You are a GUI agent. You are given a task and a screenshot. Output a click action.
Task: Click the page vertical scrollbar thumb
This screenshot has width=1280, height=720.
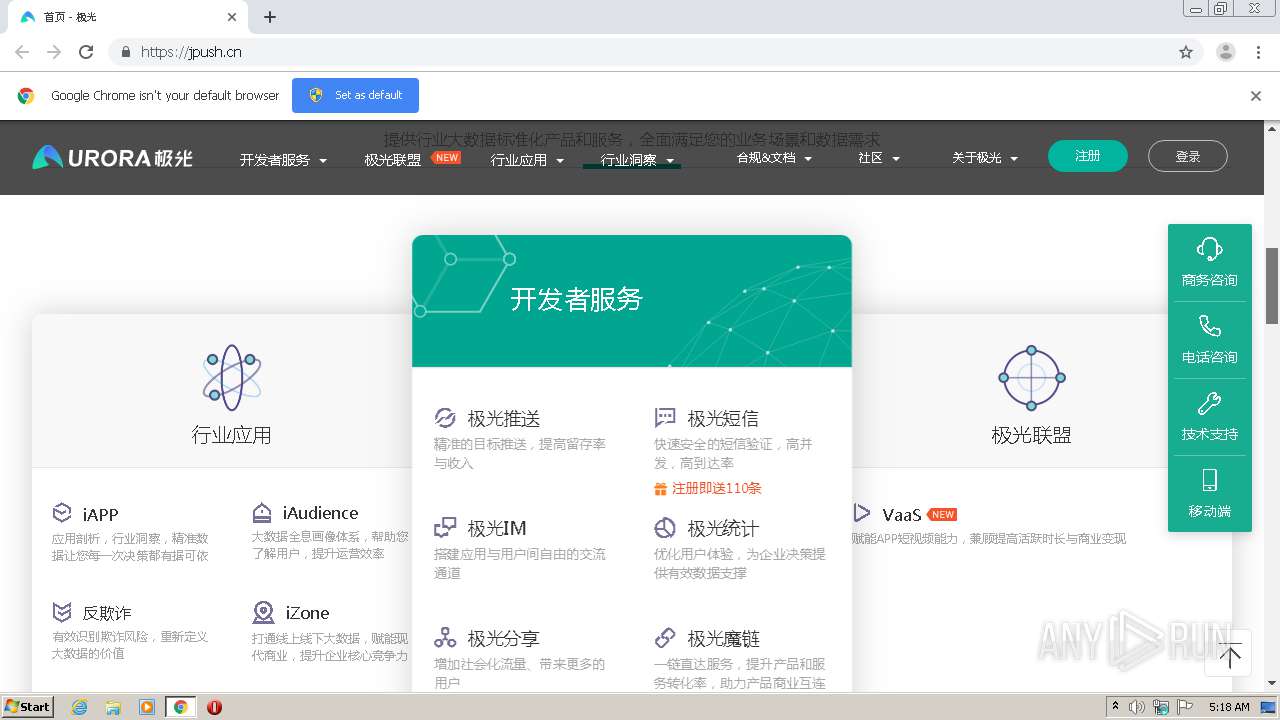click(x=1272, y=285)
